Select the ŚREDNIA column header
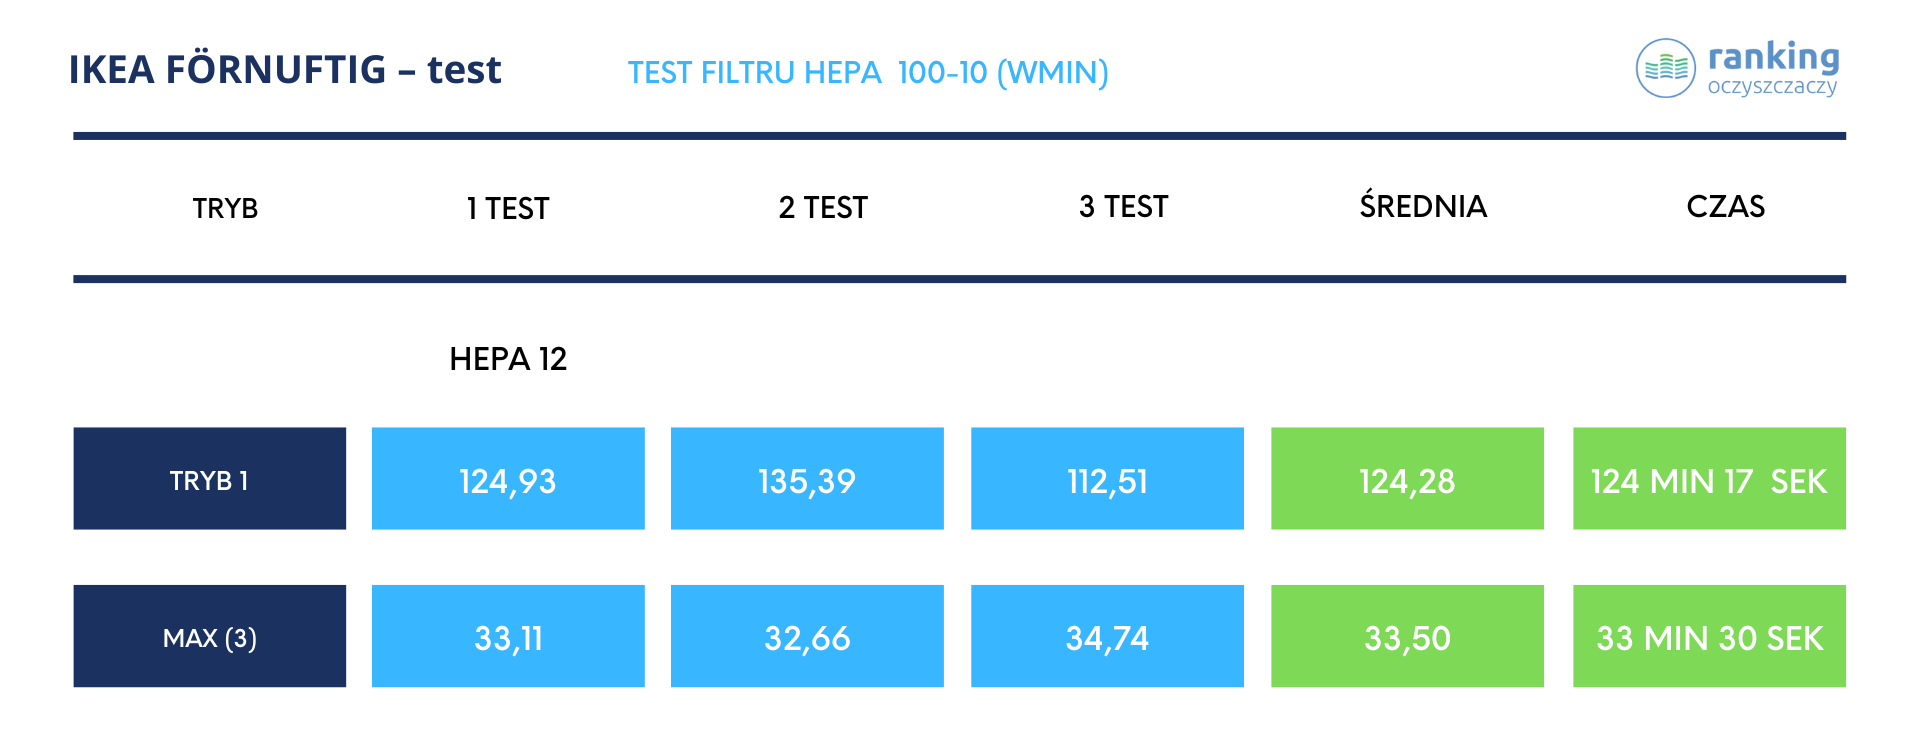The height and width of the screenshot is (749, 1920). pyautogui.click(x=1423, y=206)
